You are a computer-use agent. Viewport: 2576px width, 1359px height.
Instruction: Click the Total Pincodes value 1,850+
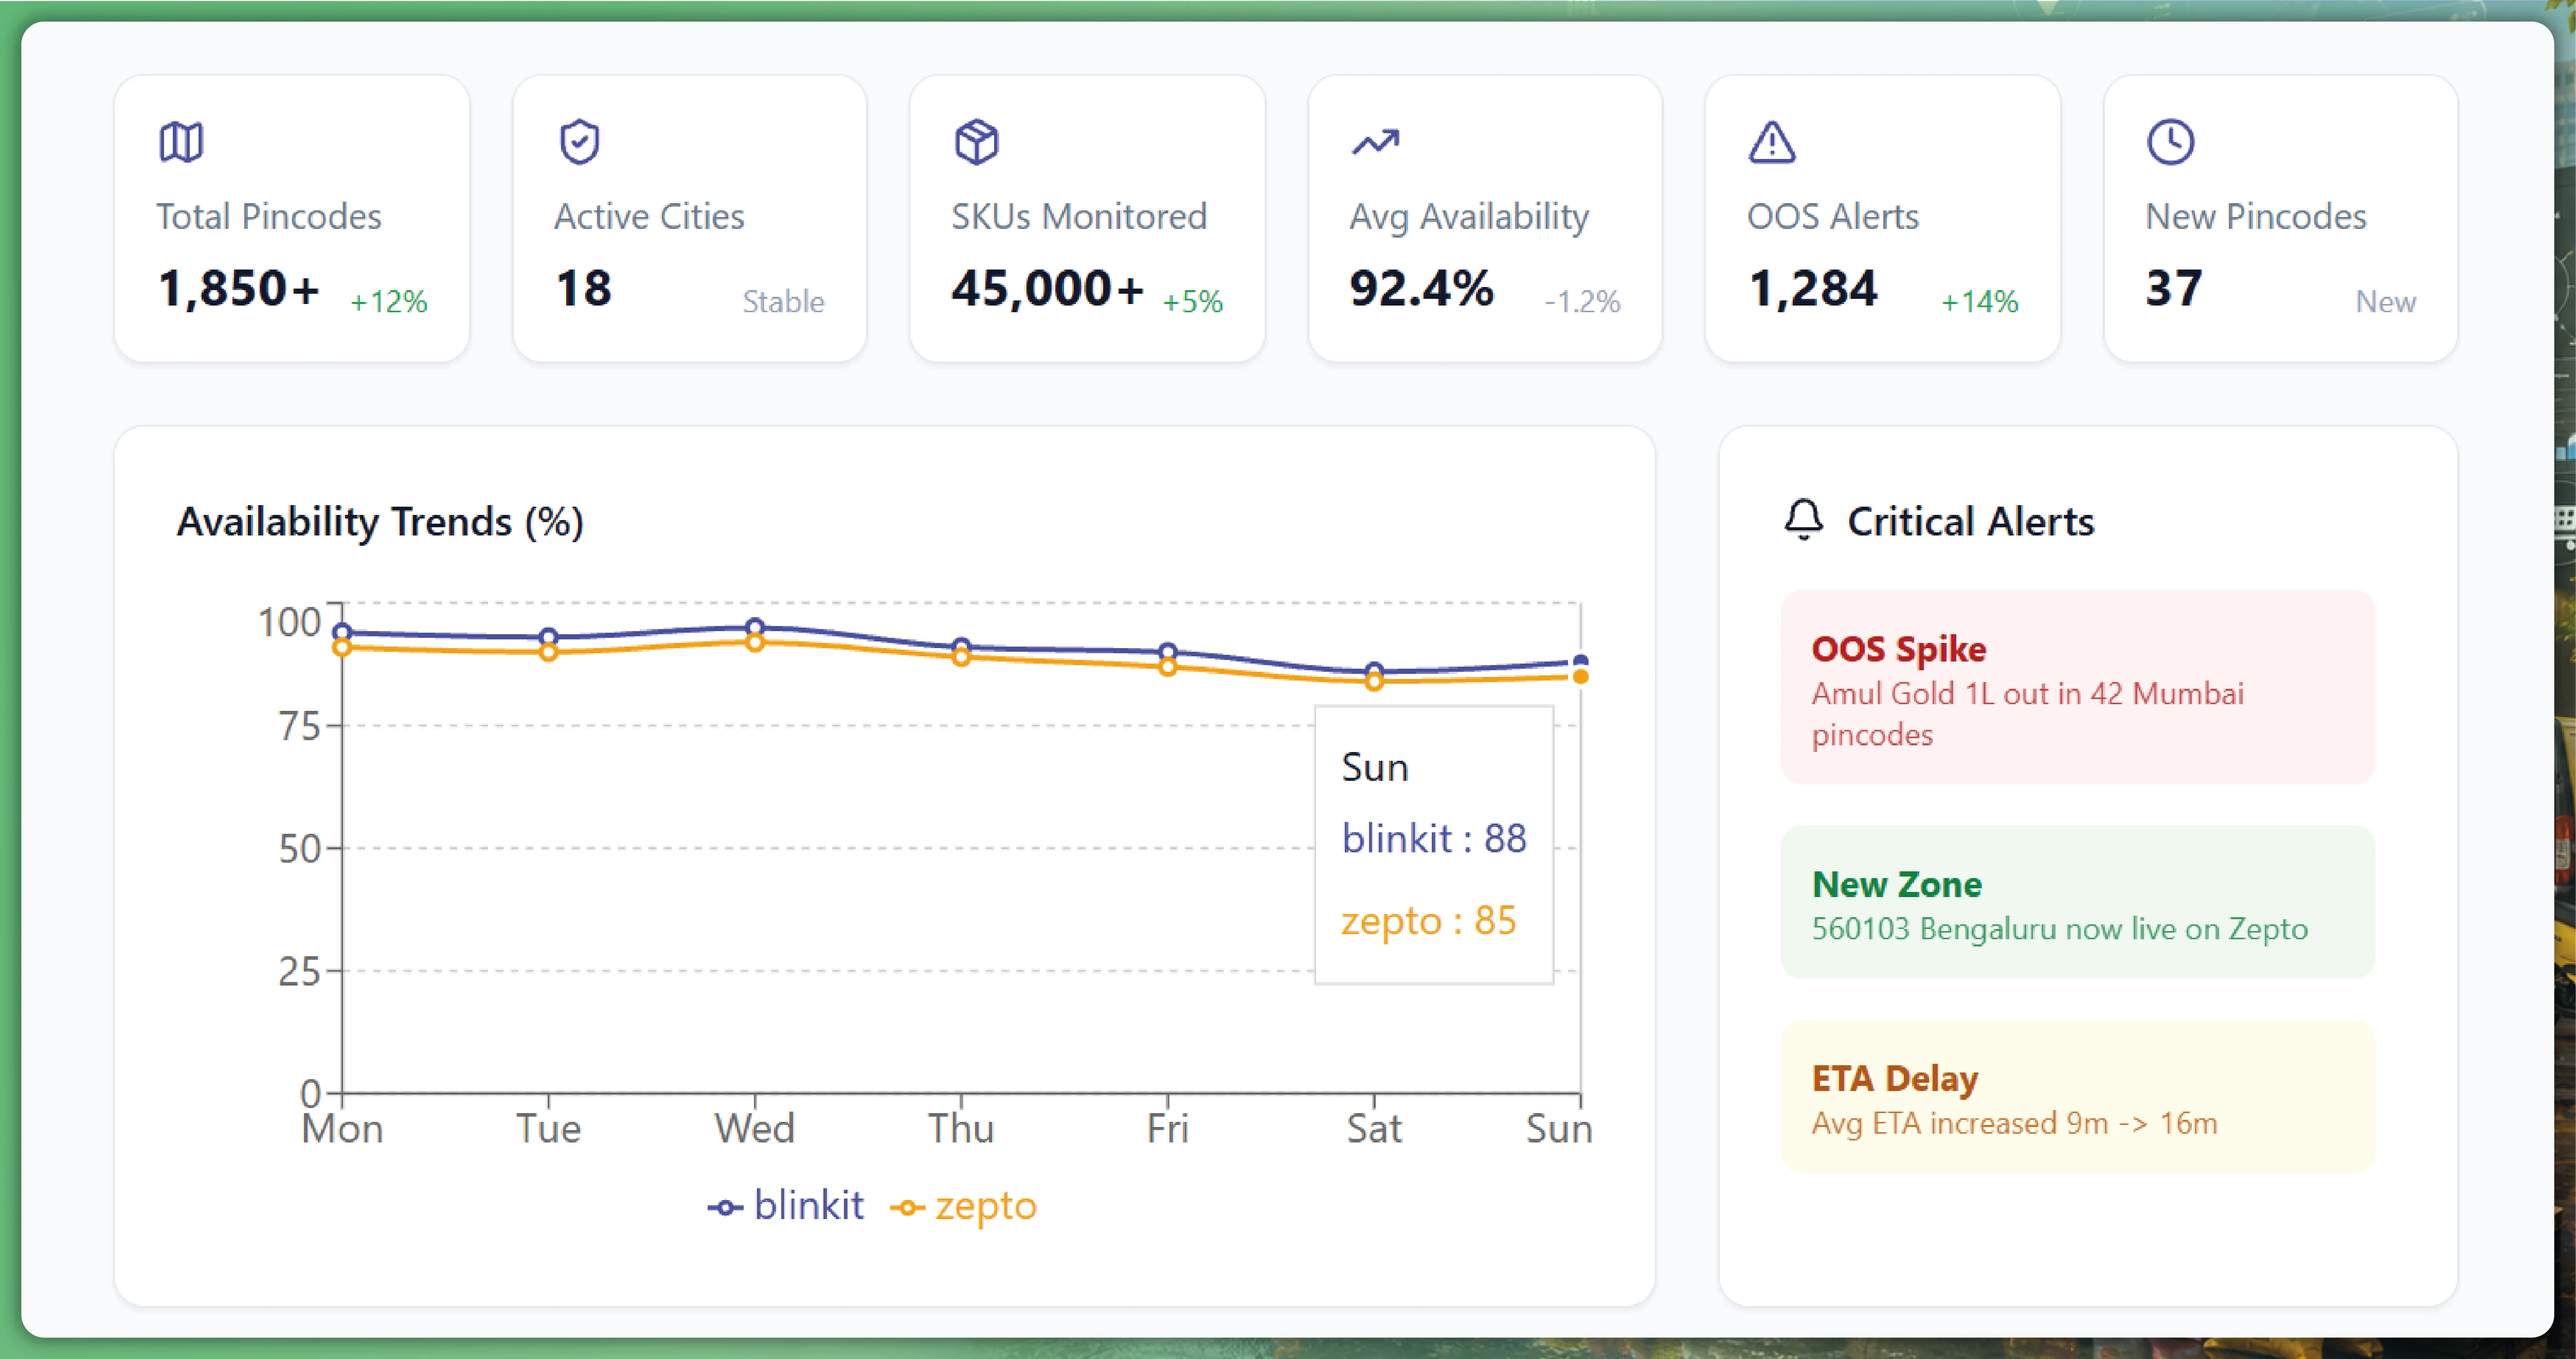tap(238, 288)
